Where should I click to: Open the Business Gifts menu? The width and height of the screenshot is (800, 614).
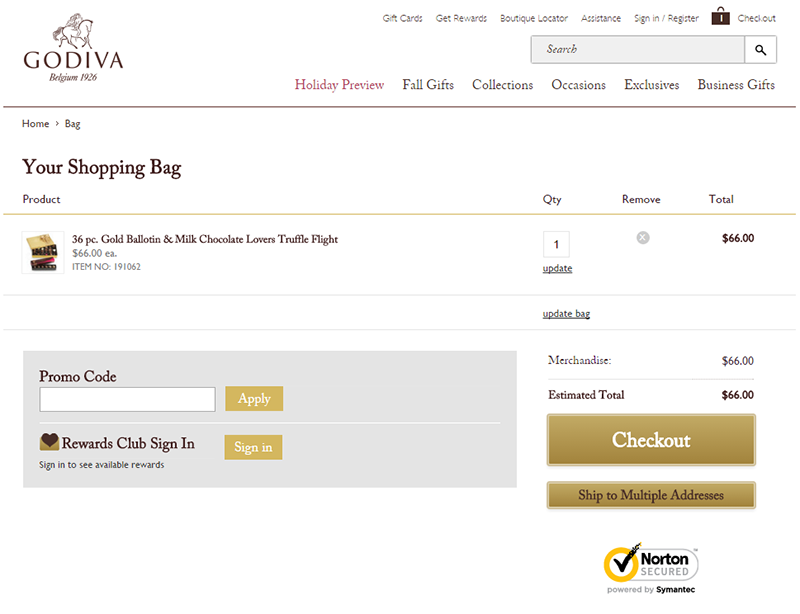pos(736,85)
